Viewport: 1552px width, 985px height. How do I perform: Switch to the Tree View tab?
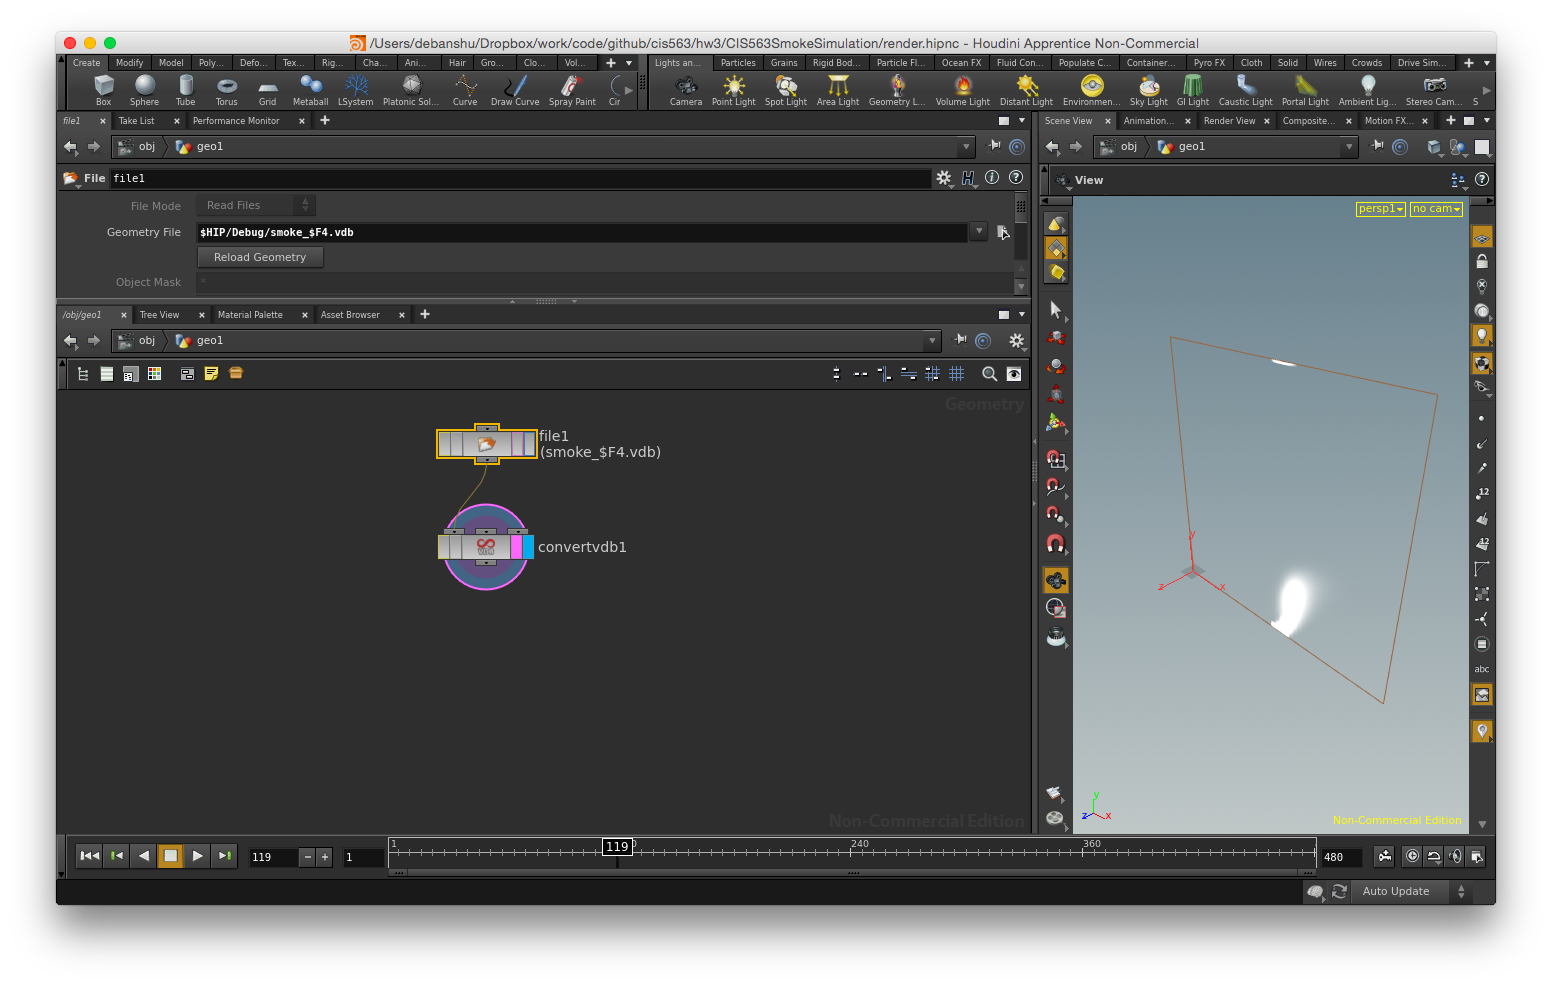click(x=159, y=315)
